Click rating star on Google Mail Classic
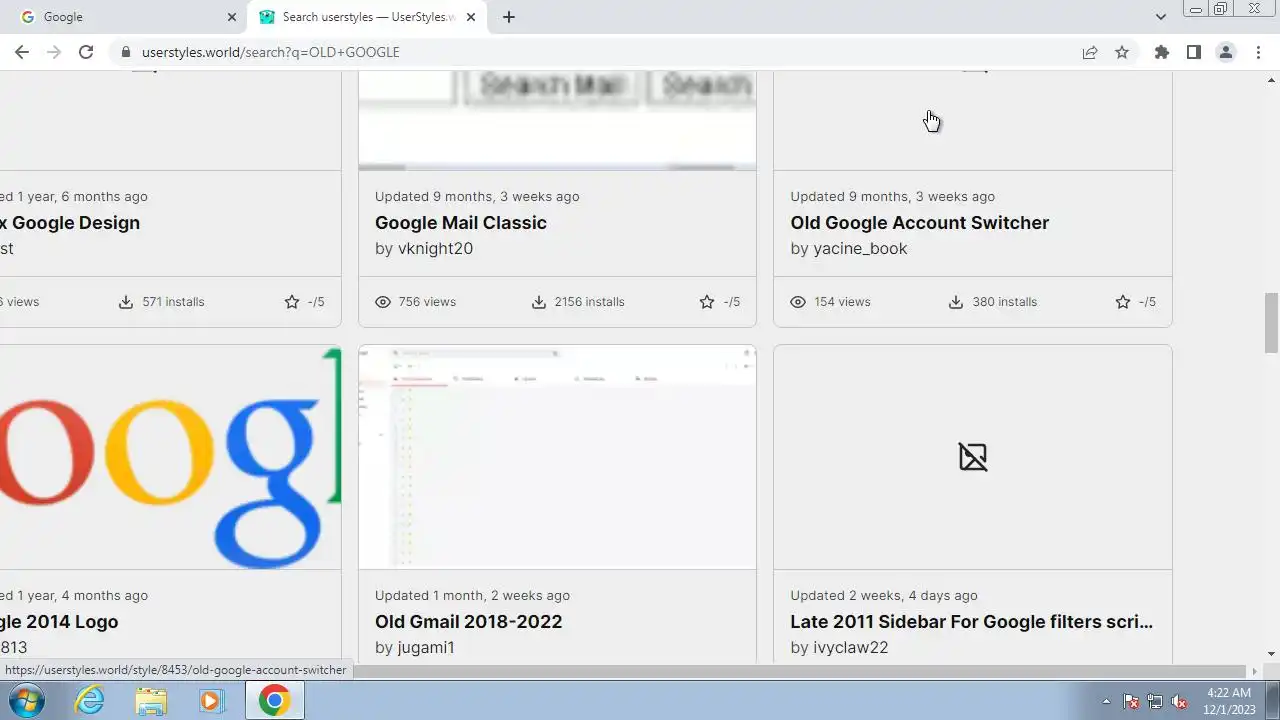 [707, 301]
